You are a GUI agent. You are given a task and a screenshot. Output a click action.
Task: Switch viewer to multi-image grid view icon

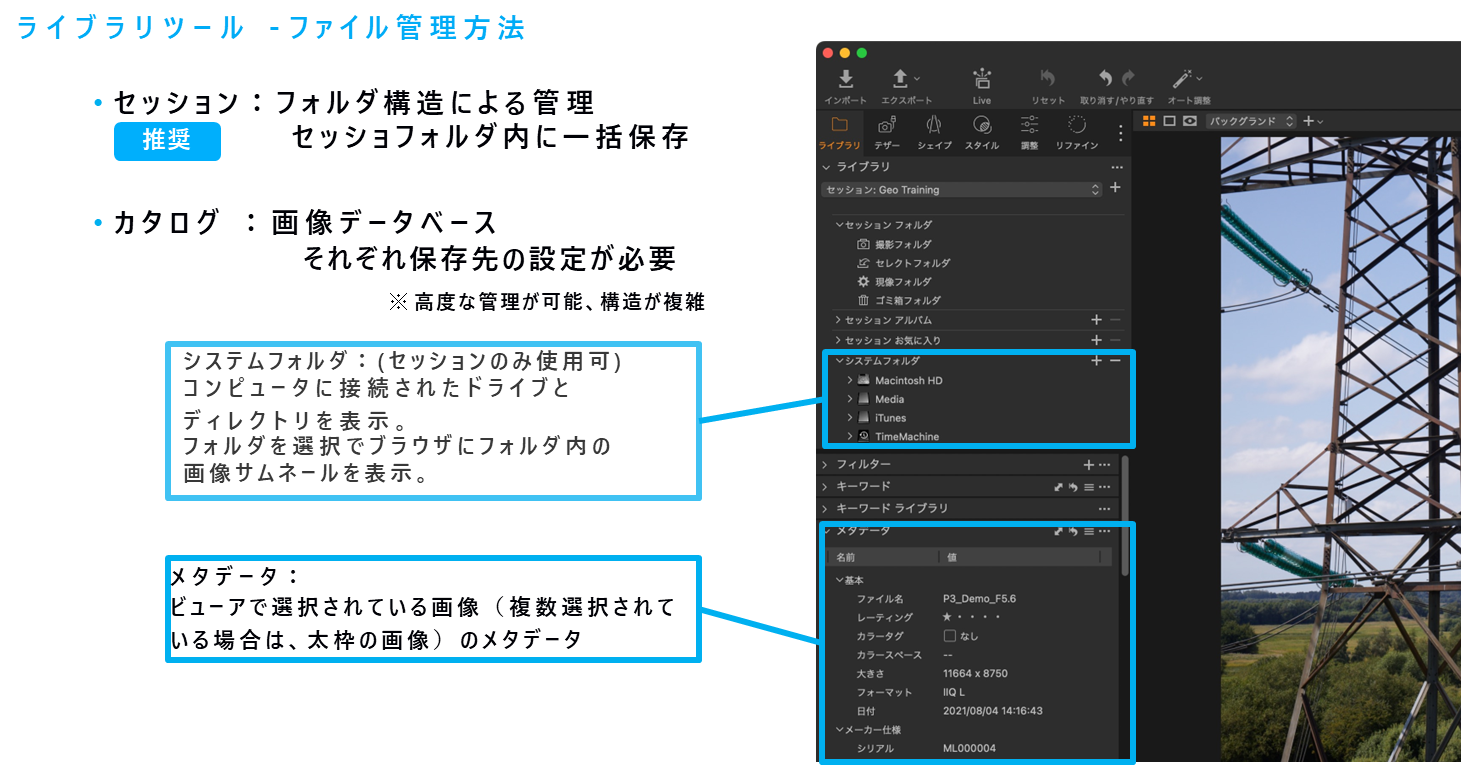tap(1149, 121)
